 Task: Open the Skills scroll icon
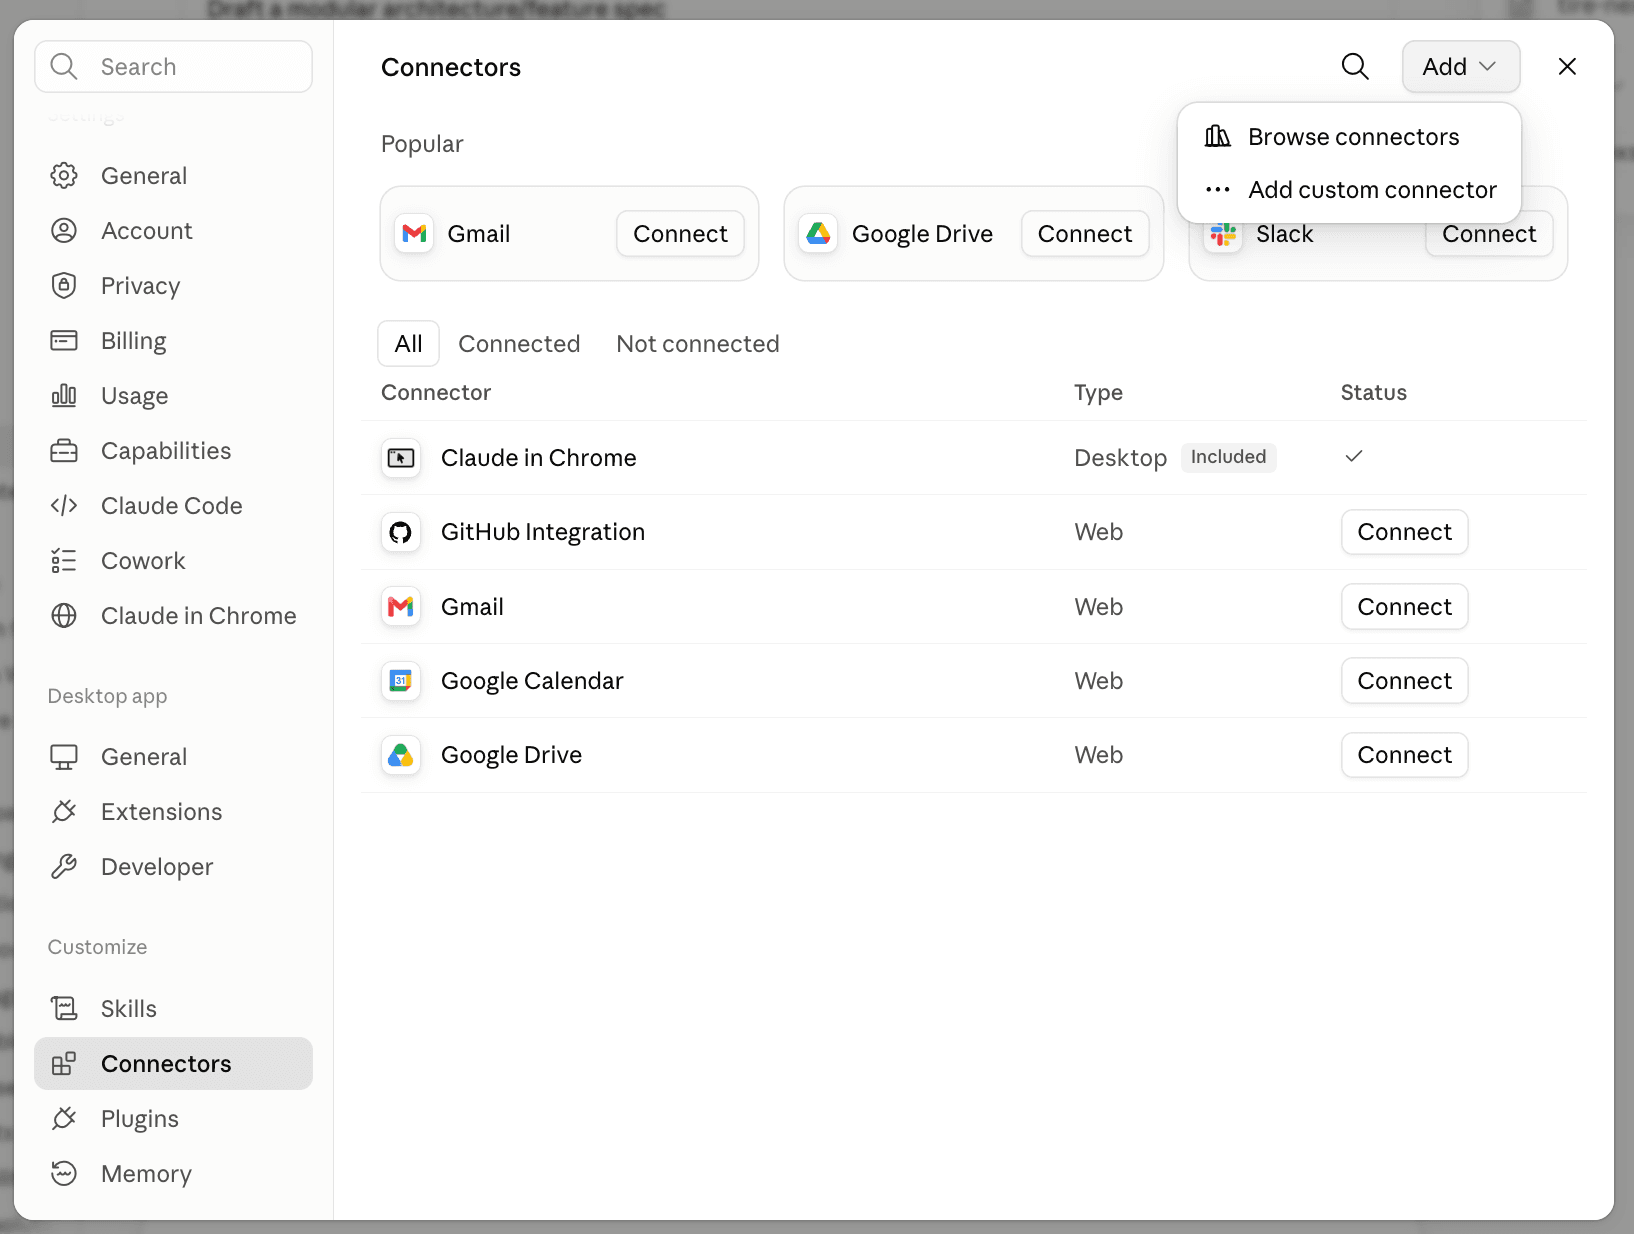coord(64,1009)
